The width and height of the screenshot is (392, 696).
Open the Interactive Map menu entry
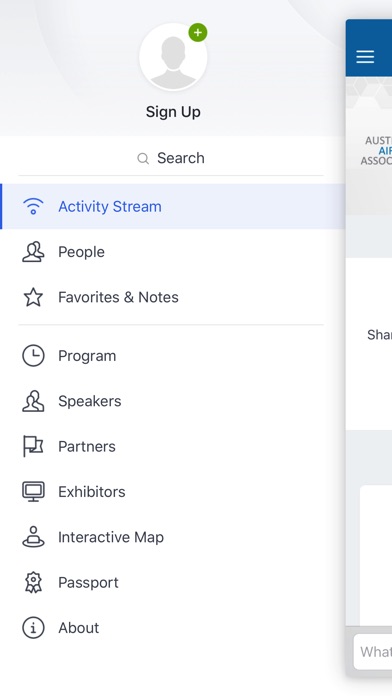point(171,537)
